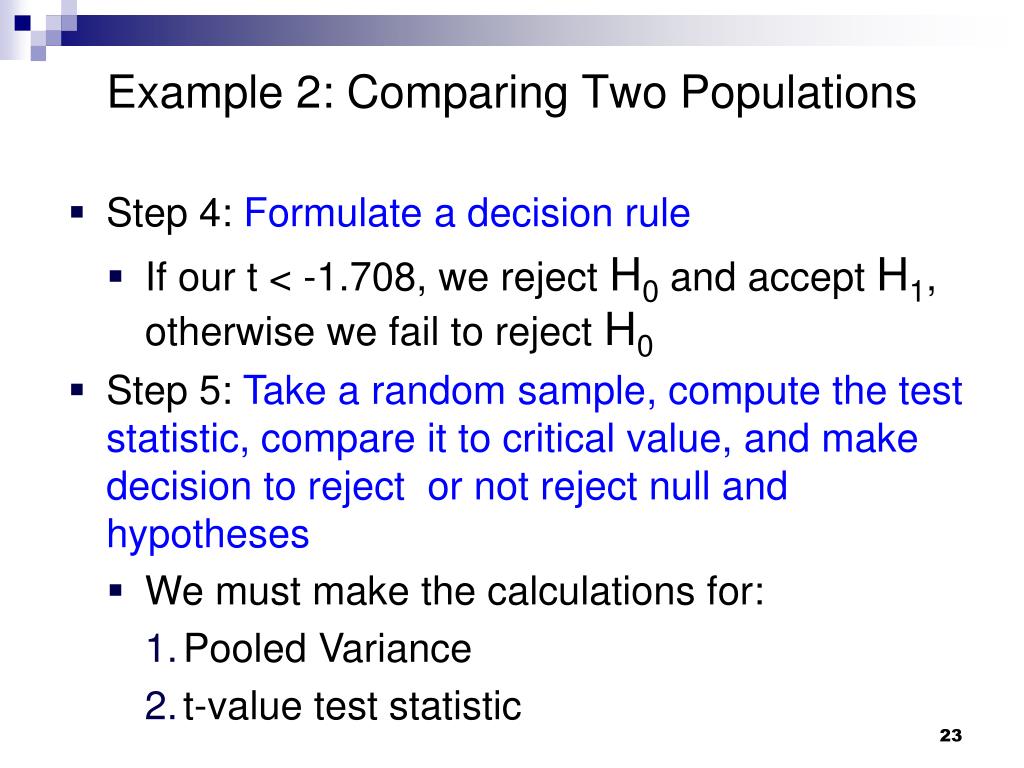The height and width of the screenshot is (768, 1024).
Task: Click the "t-value test statistic" list item
Action: [x=352, y=706]
